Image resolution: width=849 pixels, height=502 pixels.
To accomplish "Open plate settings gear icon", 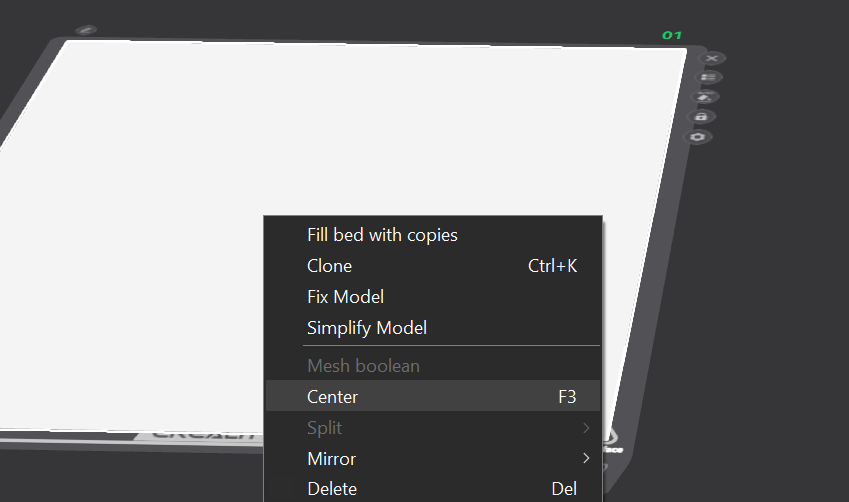I will click(x=698, y=137).
